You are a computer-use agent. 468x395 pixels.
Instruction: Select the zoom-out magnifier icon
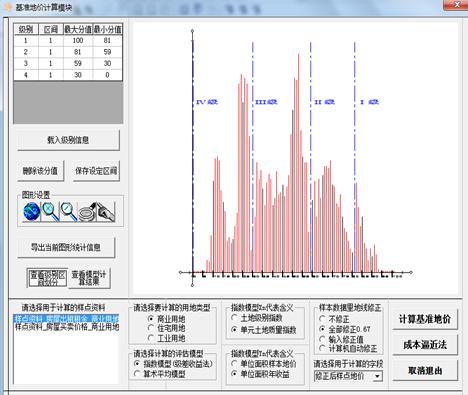(x=68, y=212)
